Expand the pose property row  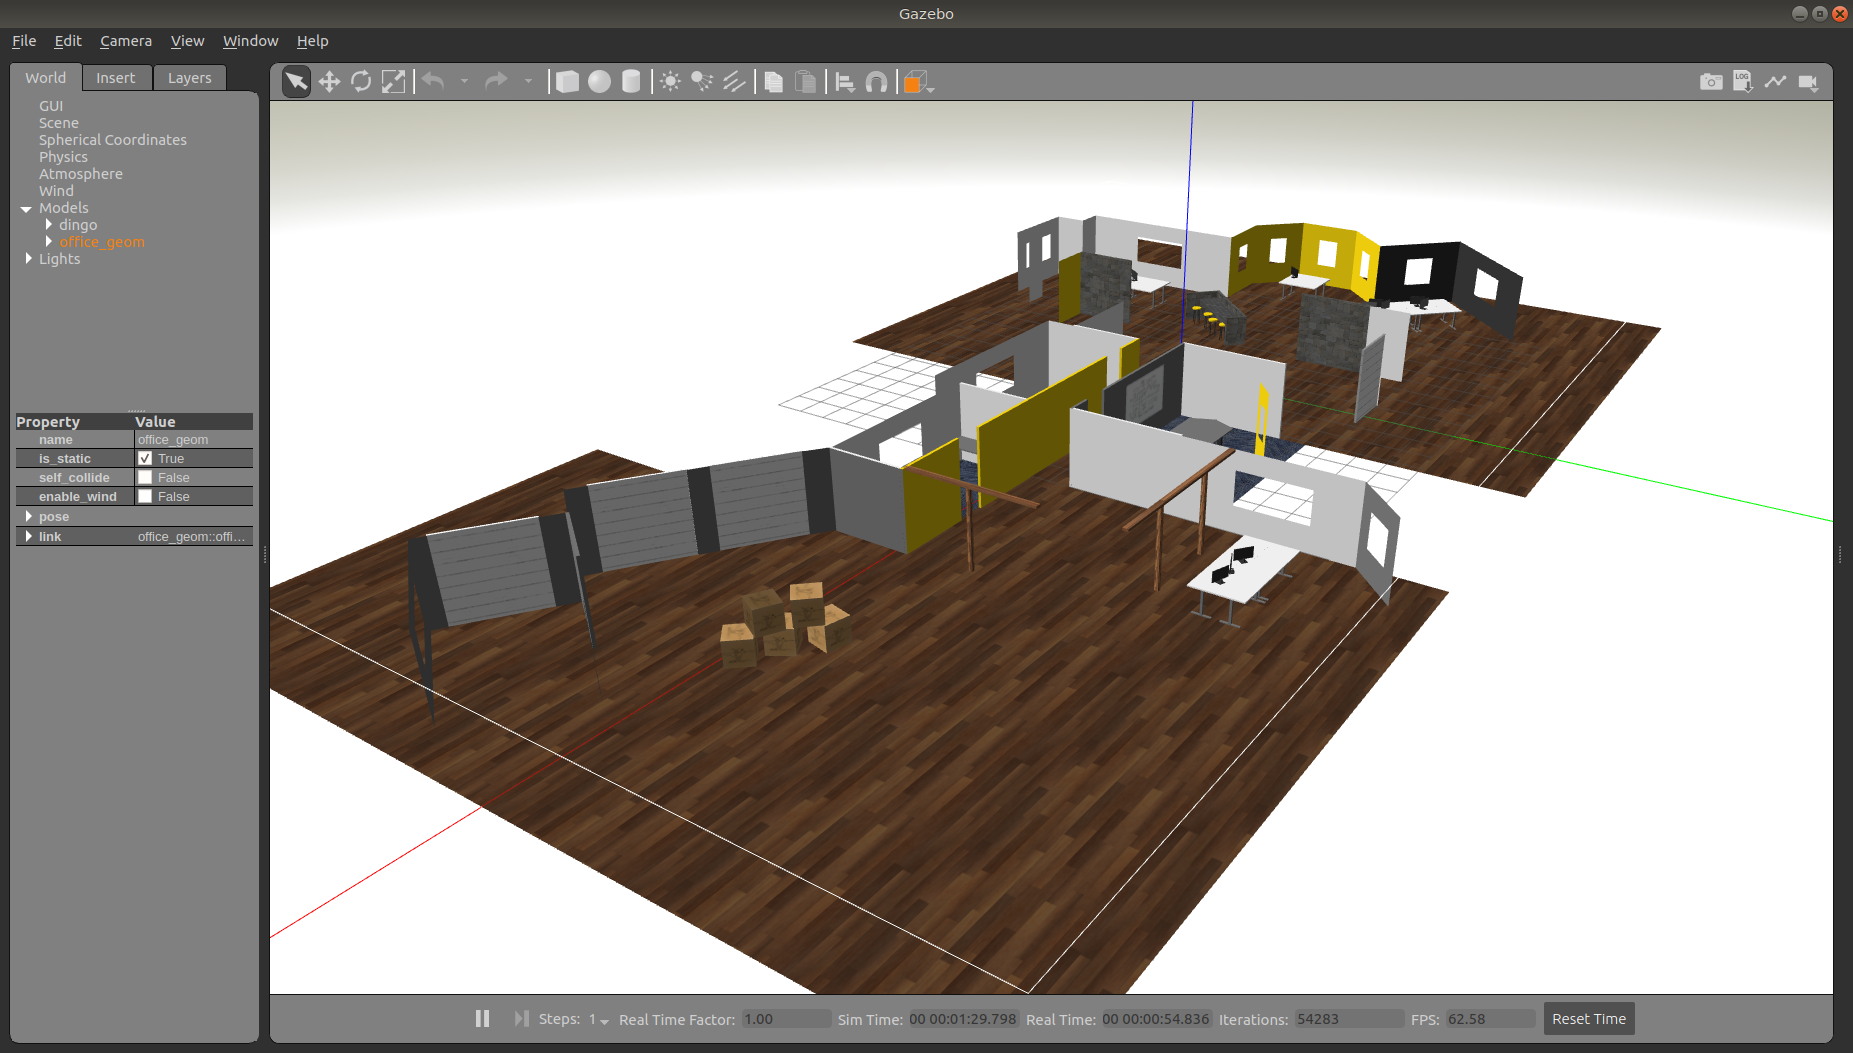click(x=28, y=516)
